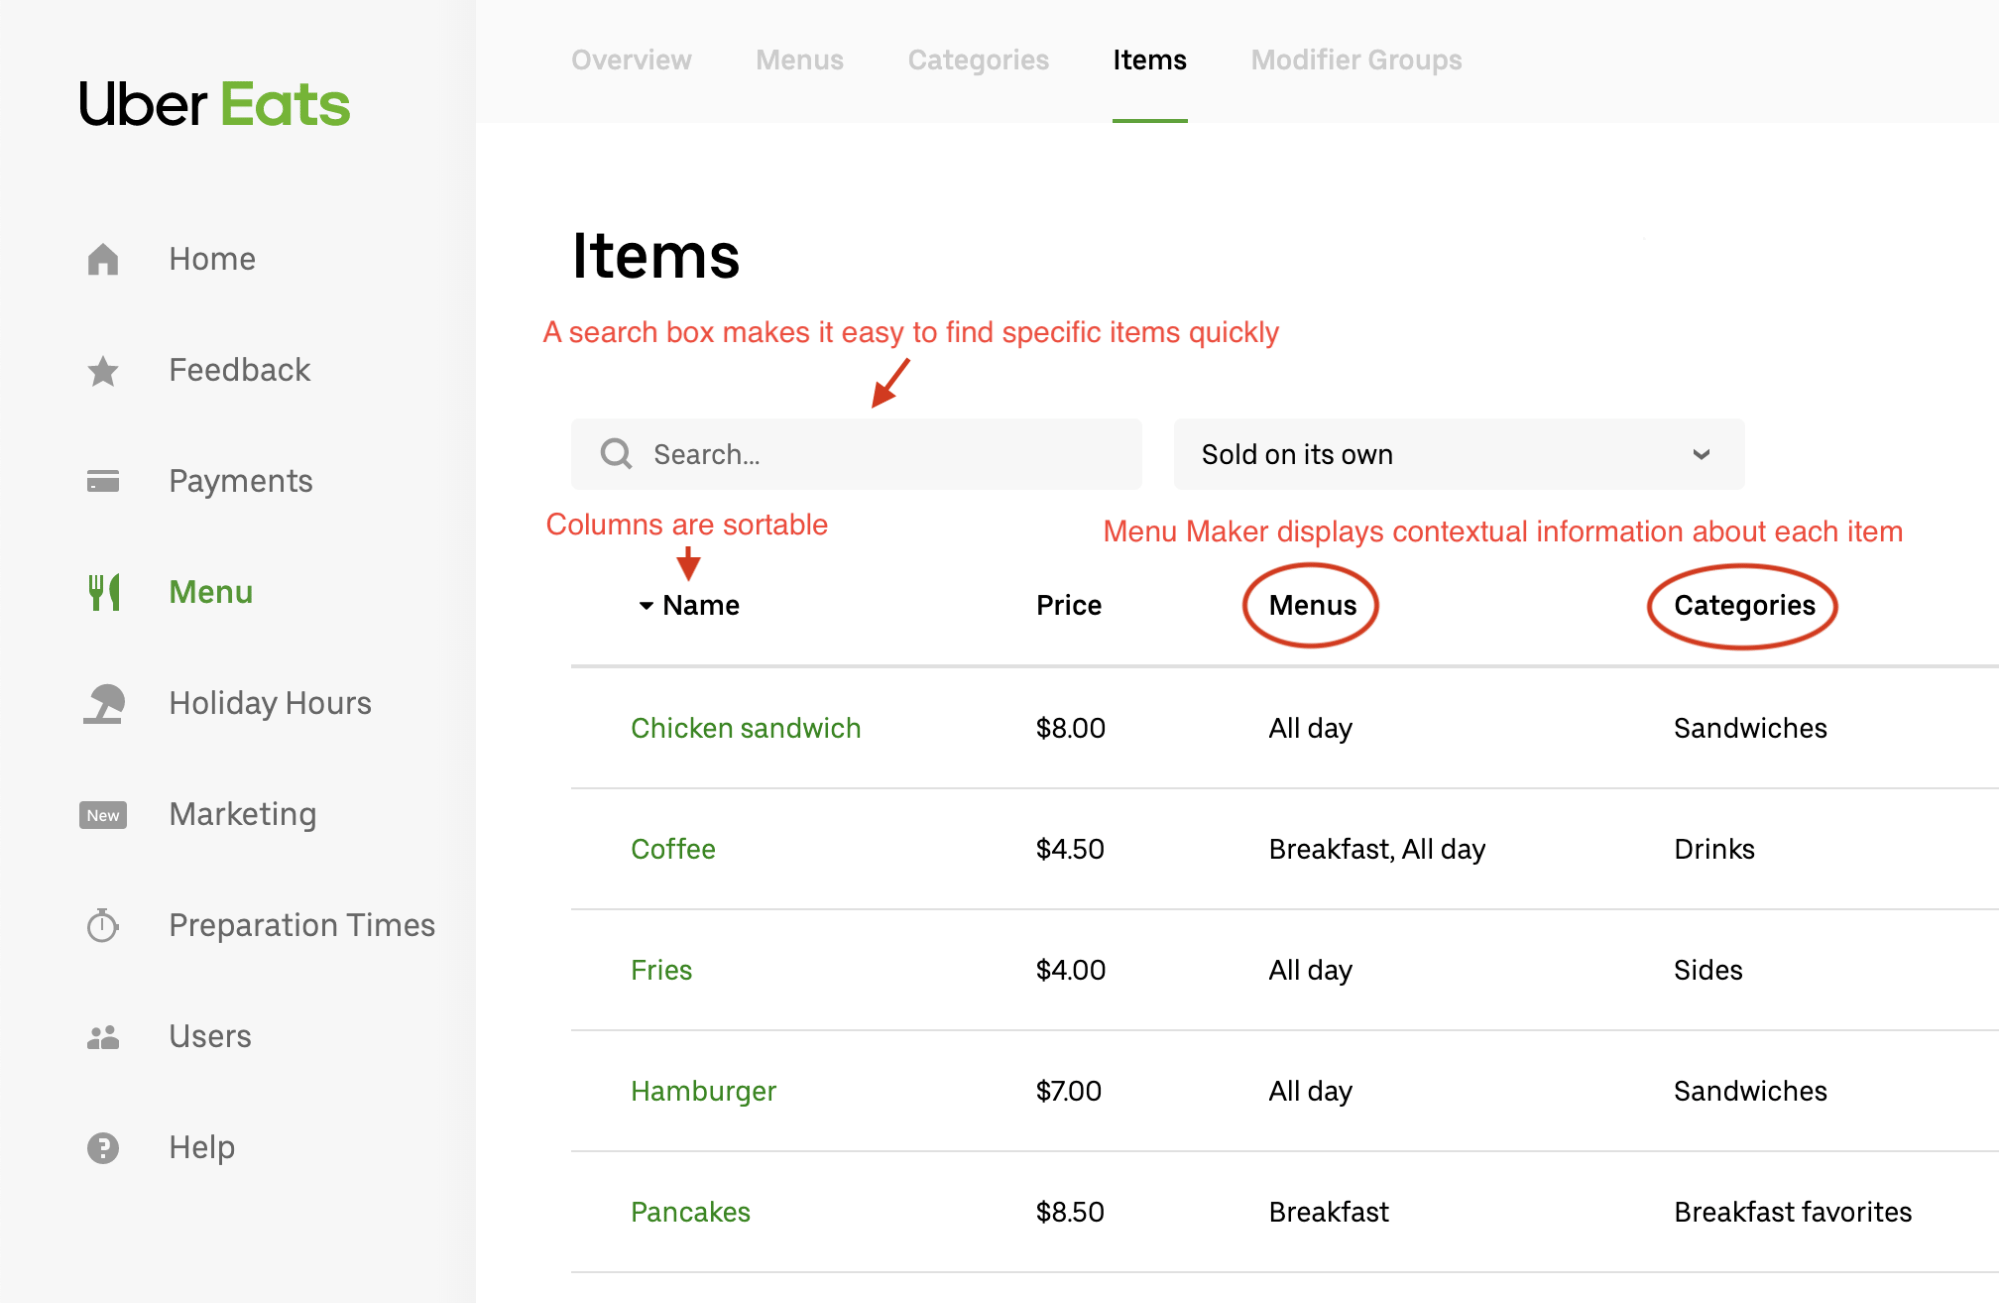Click the New badge beside Marketing
The width and height of the screenshot is (1999, 1303).
coord(103,815)
